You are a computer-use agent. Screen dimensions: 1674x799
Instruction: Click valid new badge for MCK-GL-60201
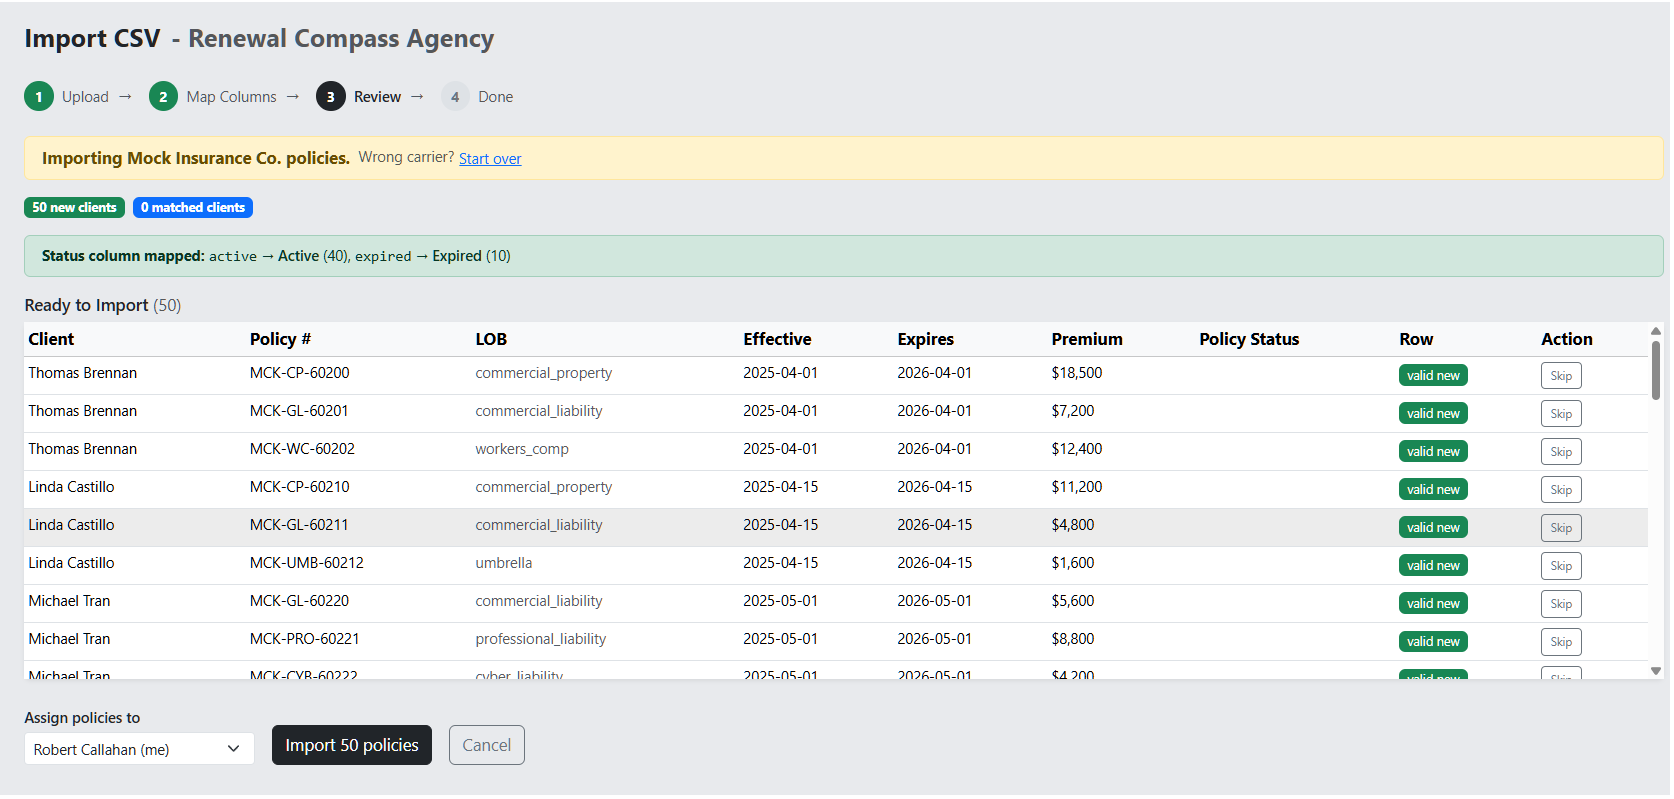click(1433, 414)
